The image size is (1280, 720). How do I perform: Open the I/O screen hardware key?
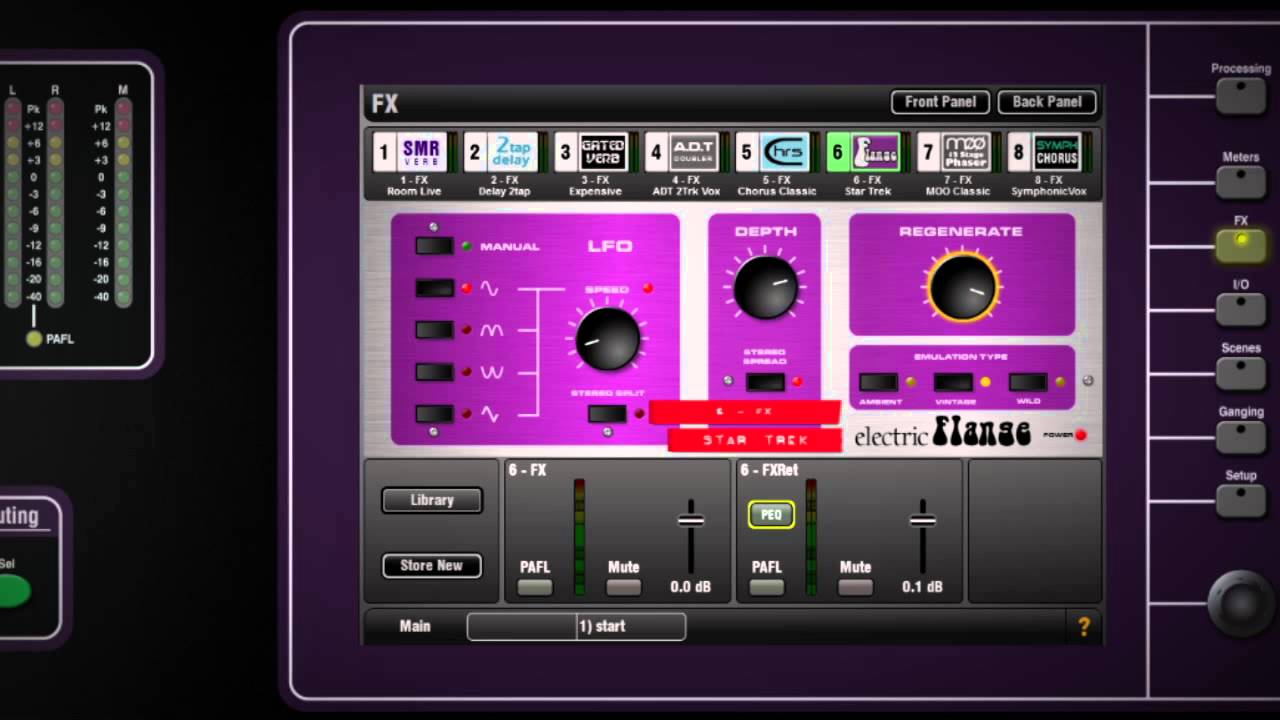pos(1241,309)
